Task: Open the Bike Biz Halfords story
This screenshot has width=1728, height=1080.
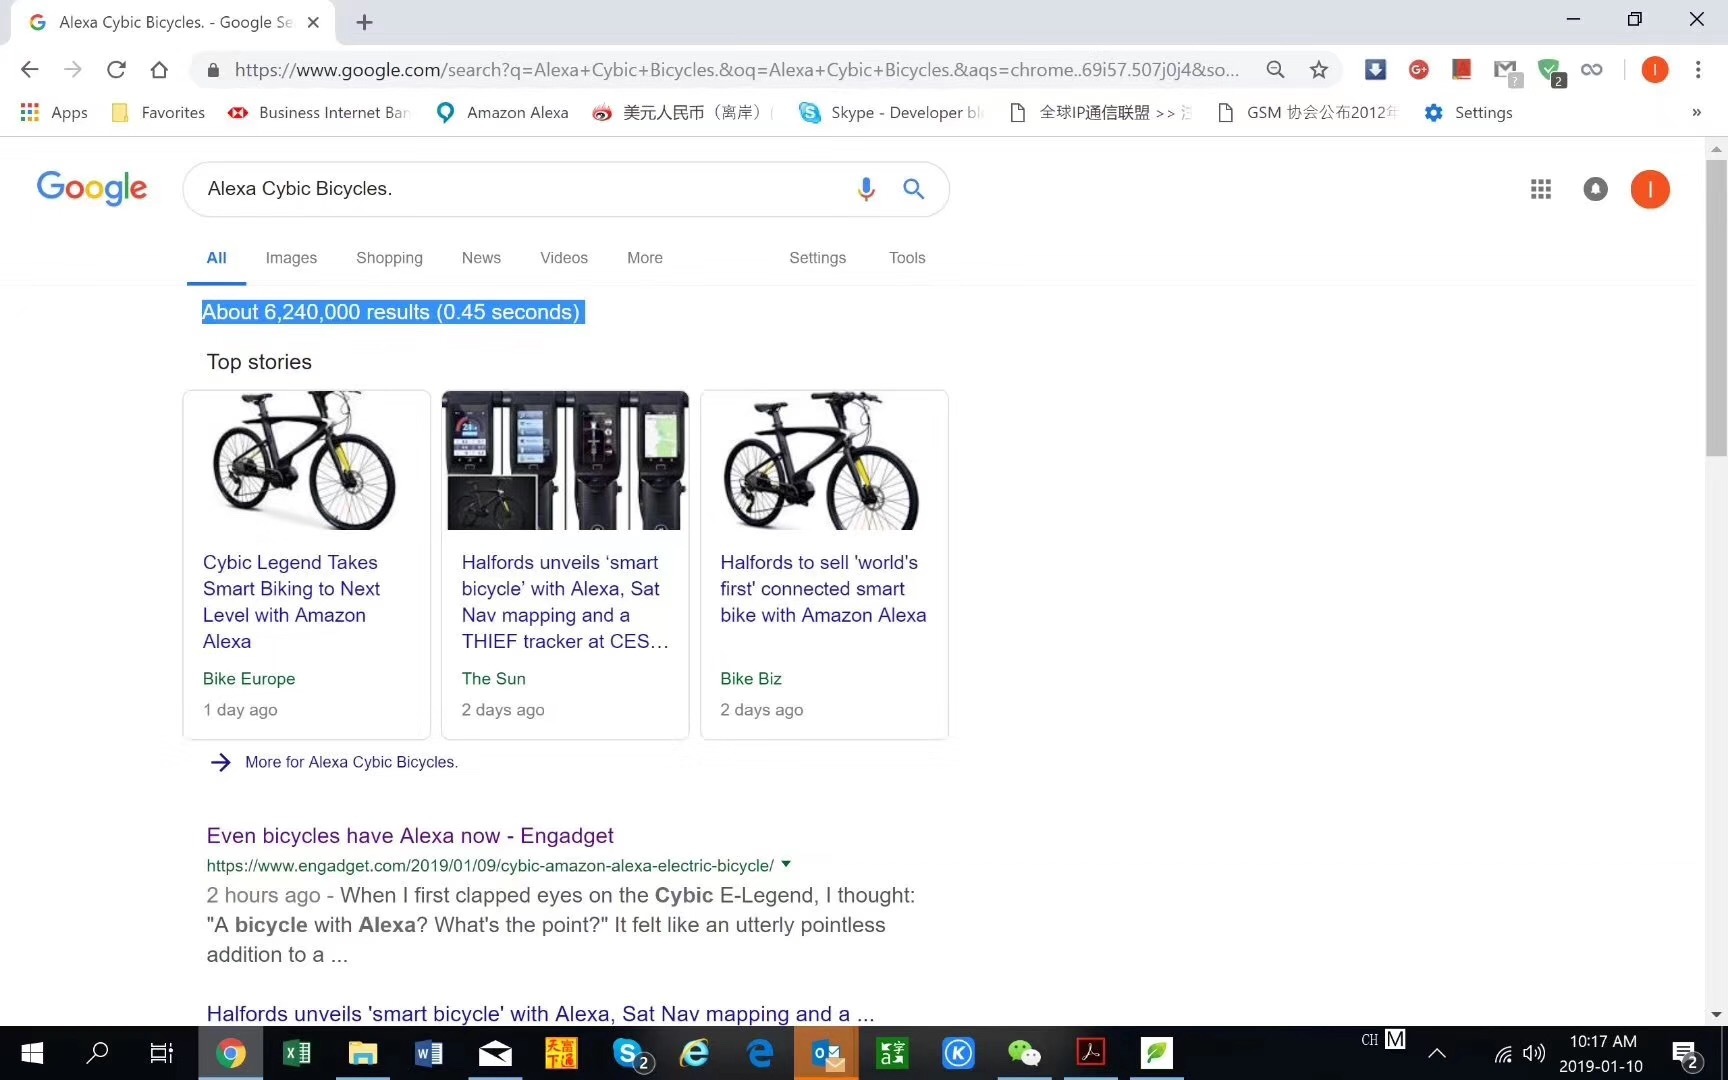Action: 823,589
